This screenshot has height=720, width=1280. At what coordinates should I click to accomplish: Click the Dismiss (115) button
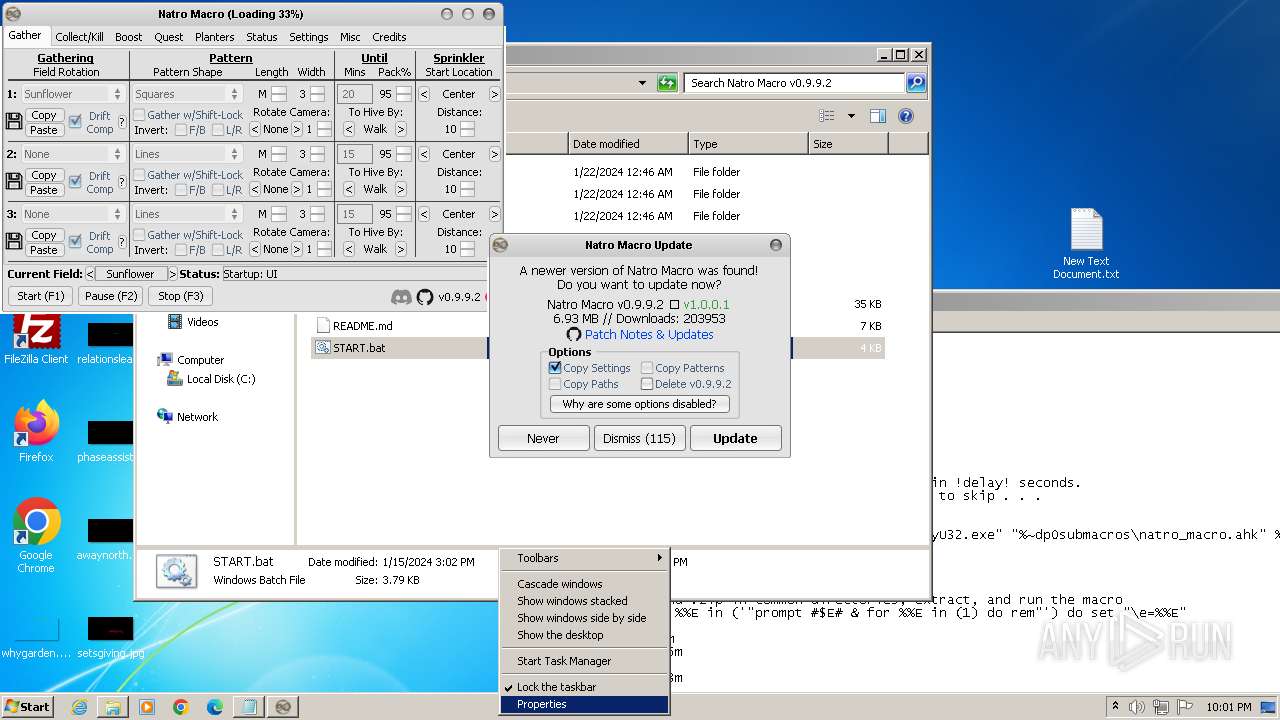[x=639, y=438]
